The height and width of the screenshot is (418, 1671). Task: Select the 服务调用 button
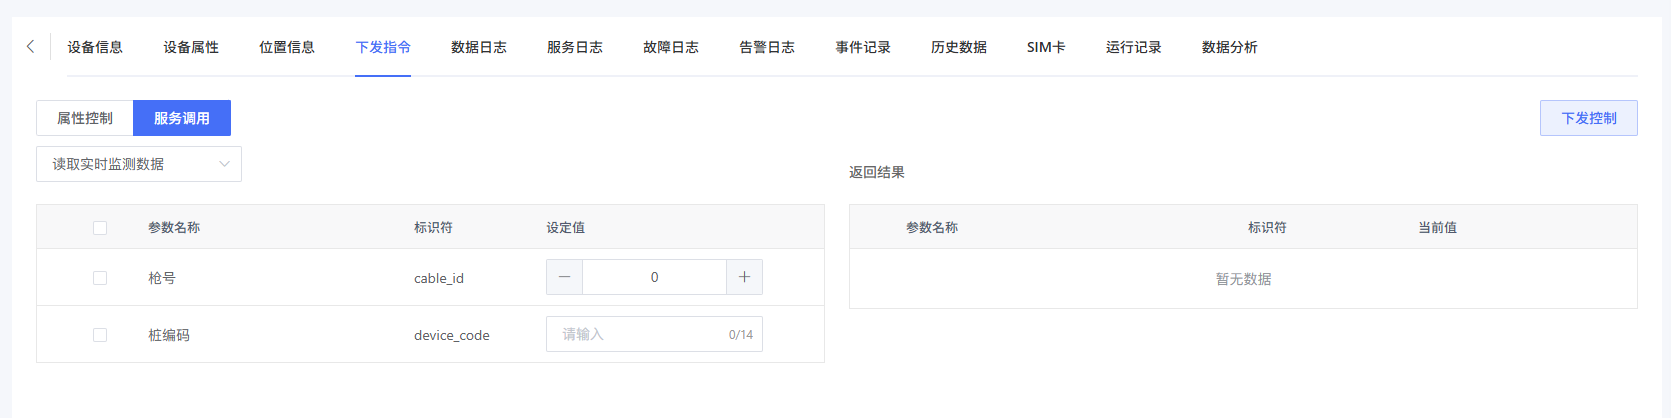[x=182, y=118]
